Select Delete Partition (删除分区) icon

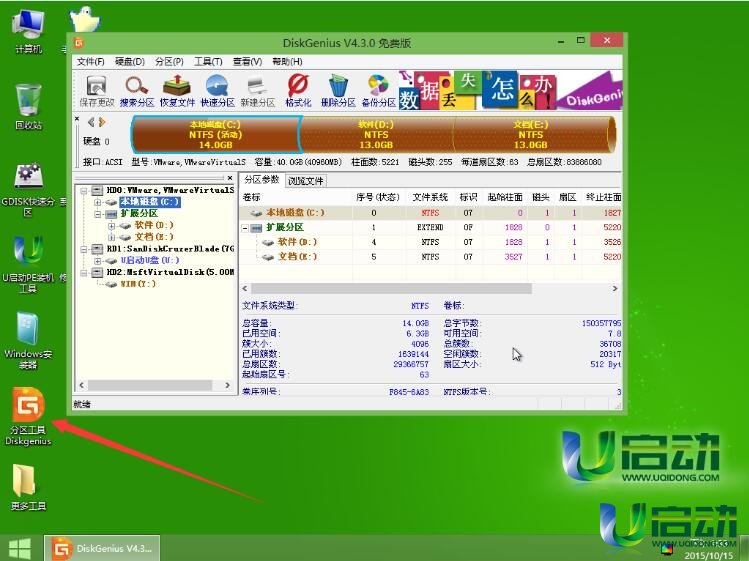click(x=338, y=91)
